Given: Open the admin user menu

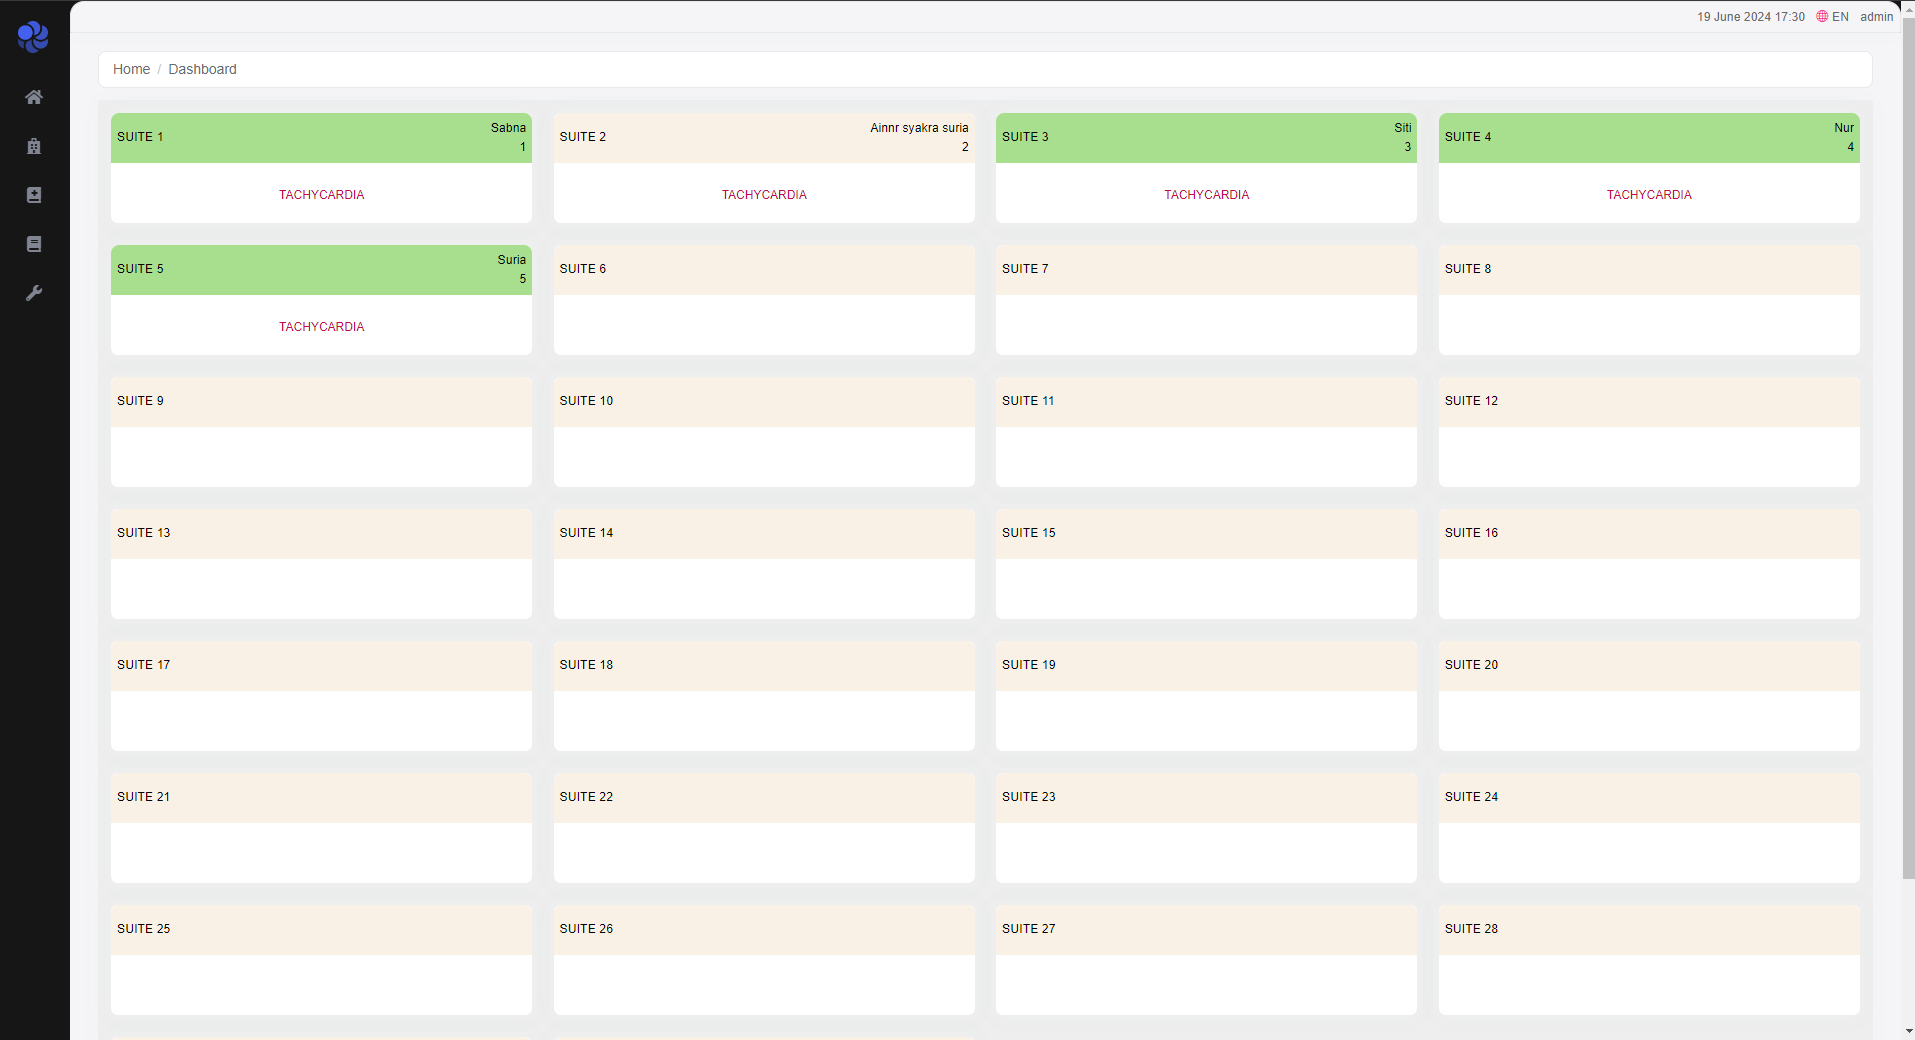Looking at the screenshot, I should point(1876,17).
